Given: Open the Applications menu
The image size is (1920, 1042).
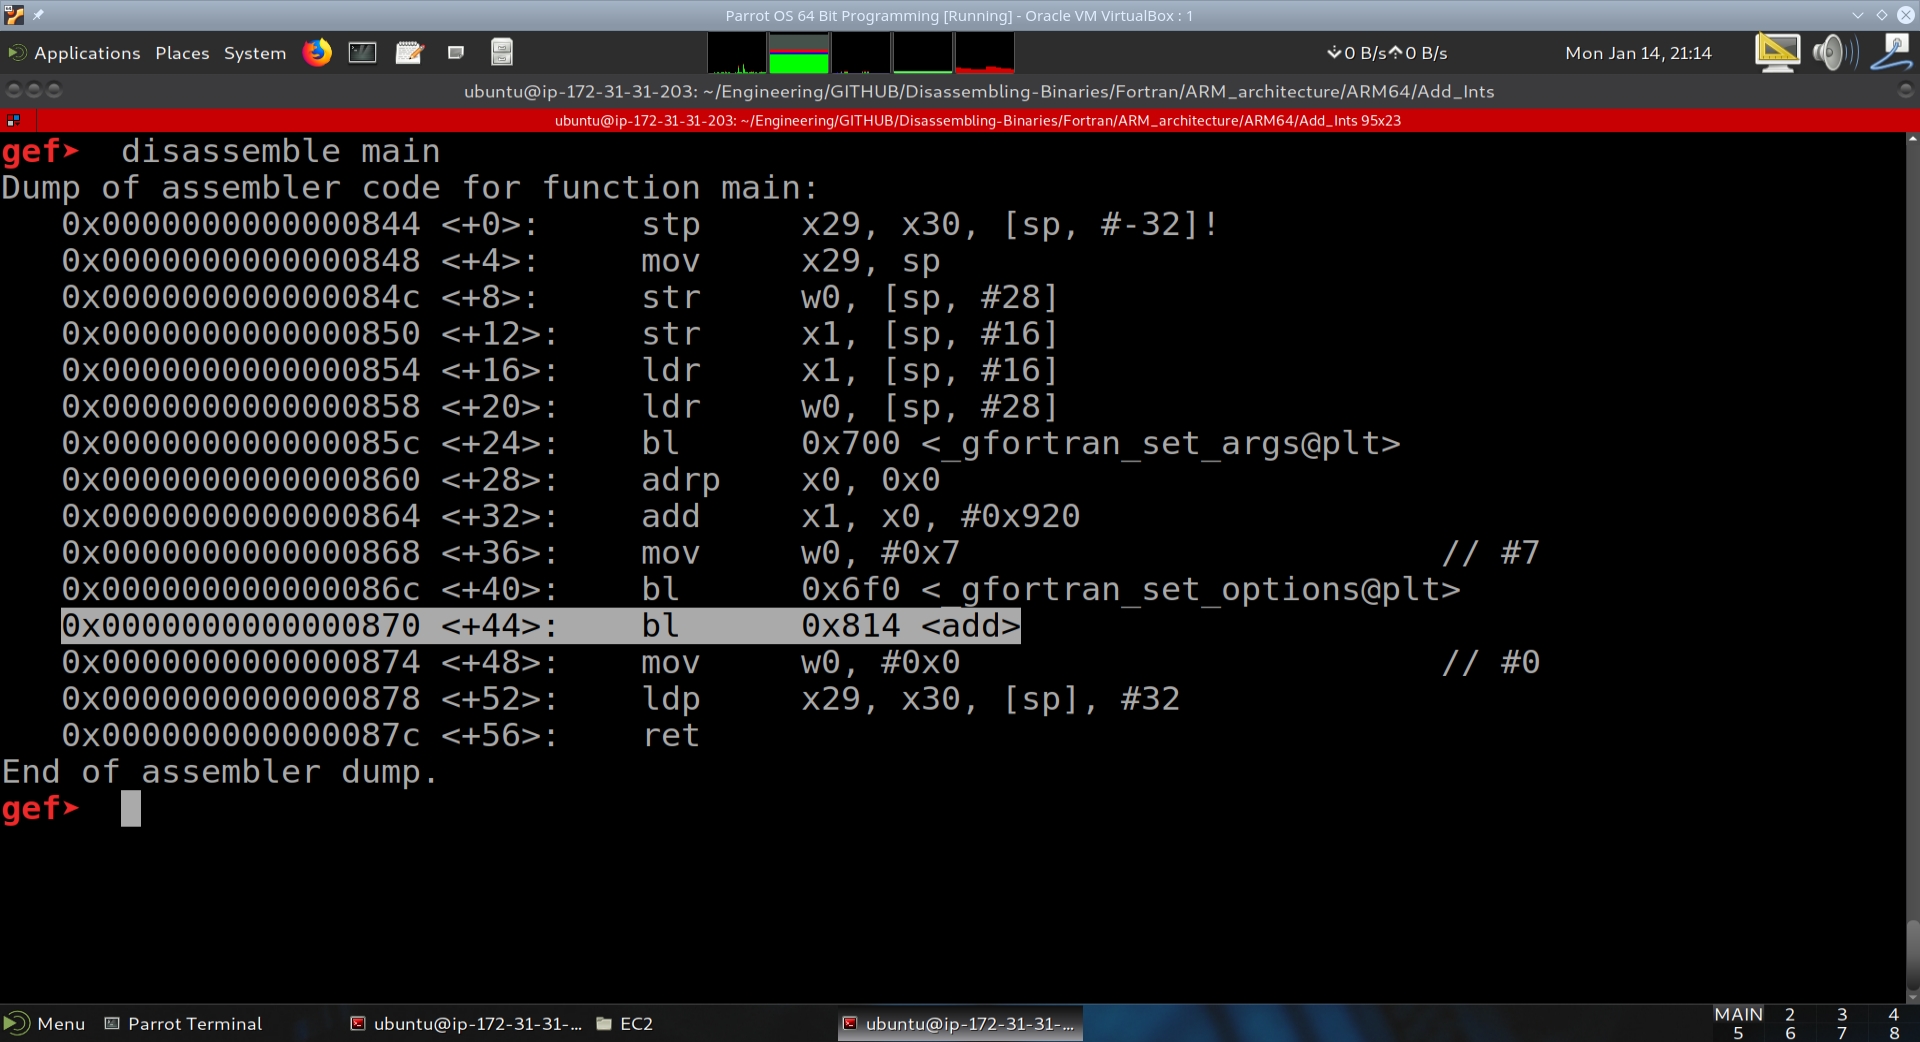Looking at the screenshot, I should (x=74, y=53).
